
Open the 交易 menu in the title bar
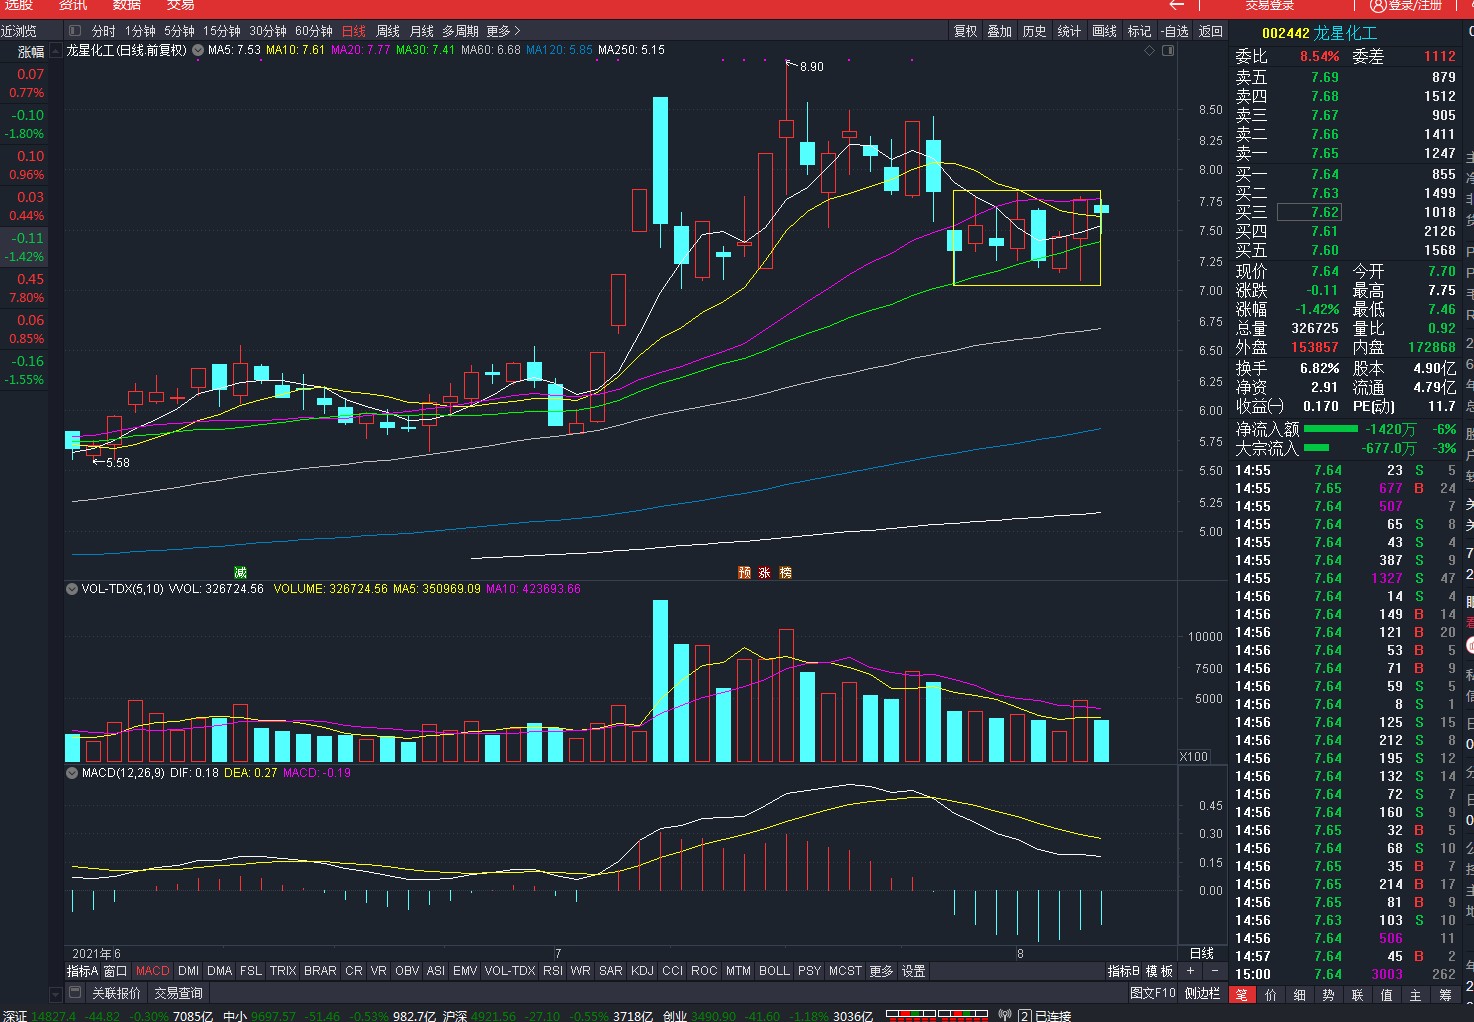(181, 5)
